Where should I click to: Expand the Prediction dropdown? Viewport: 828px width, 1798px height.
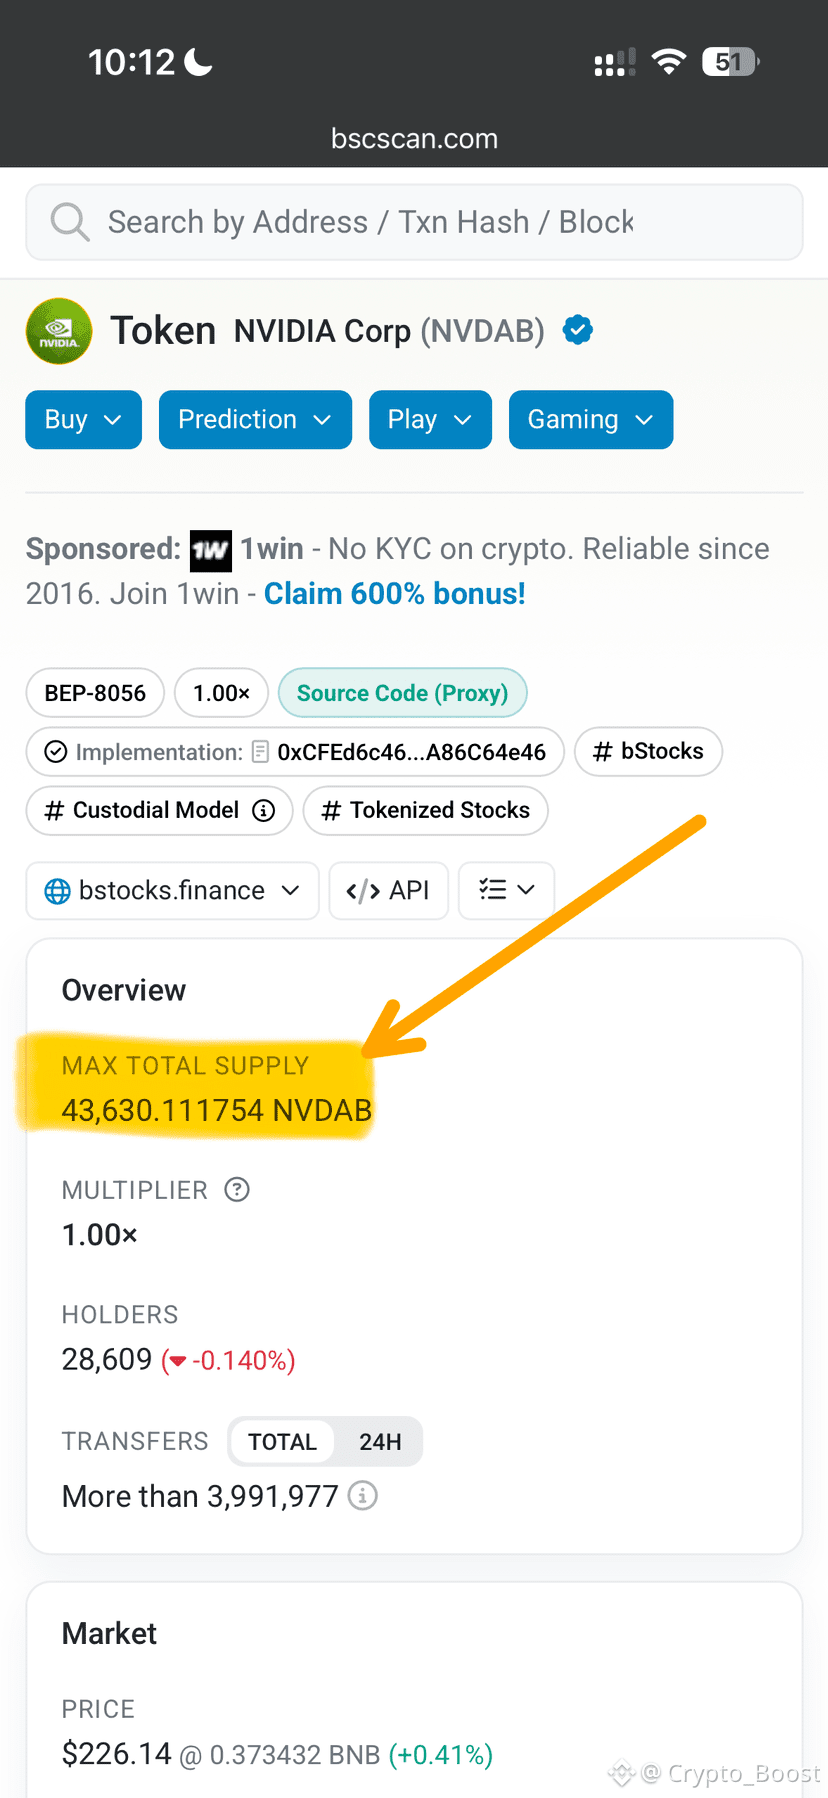point(255,420)
